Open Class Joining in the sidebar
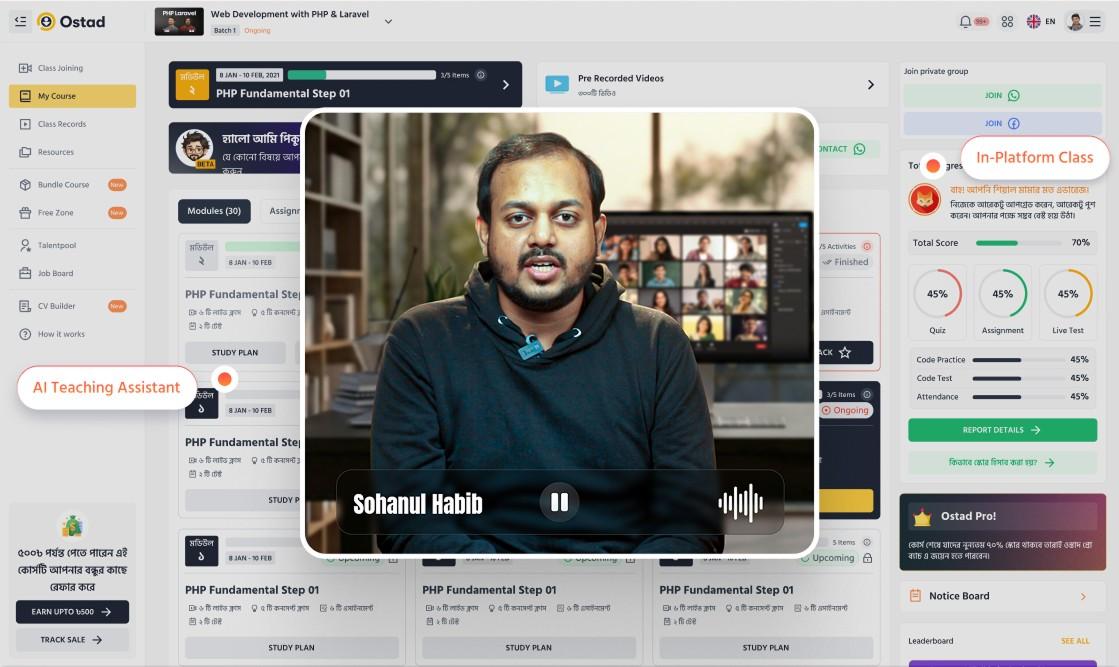 click(60, 68)
